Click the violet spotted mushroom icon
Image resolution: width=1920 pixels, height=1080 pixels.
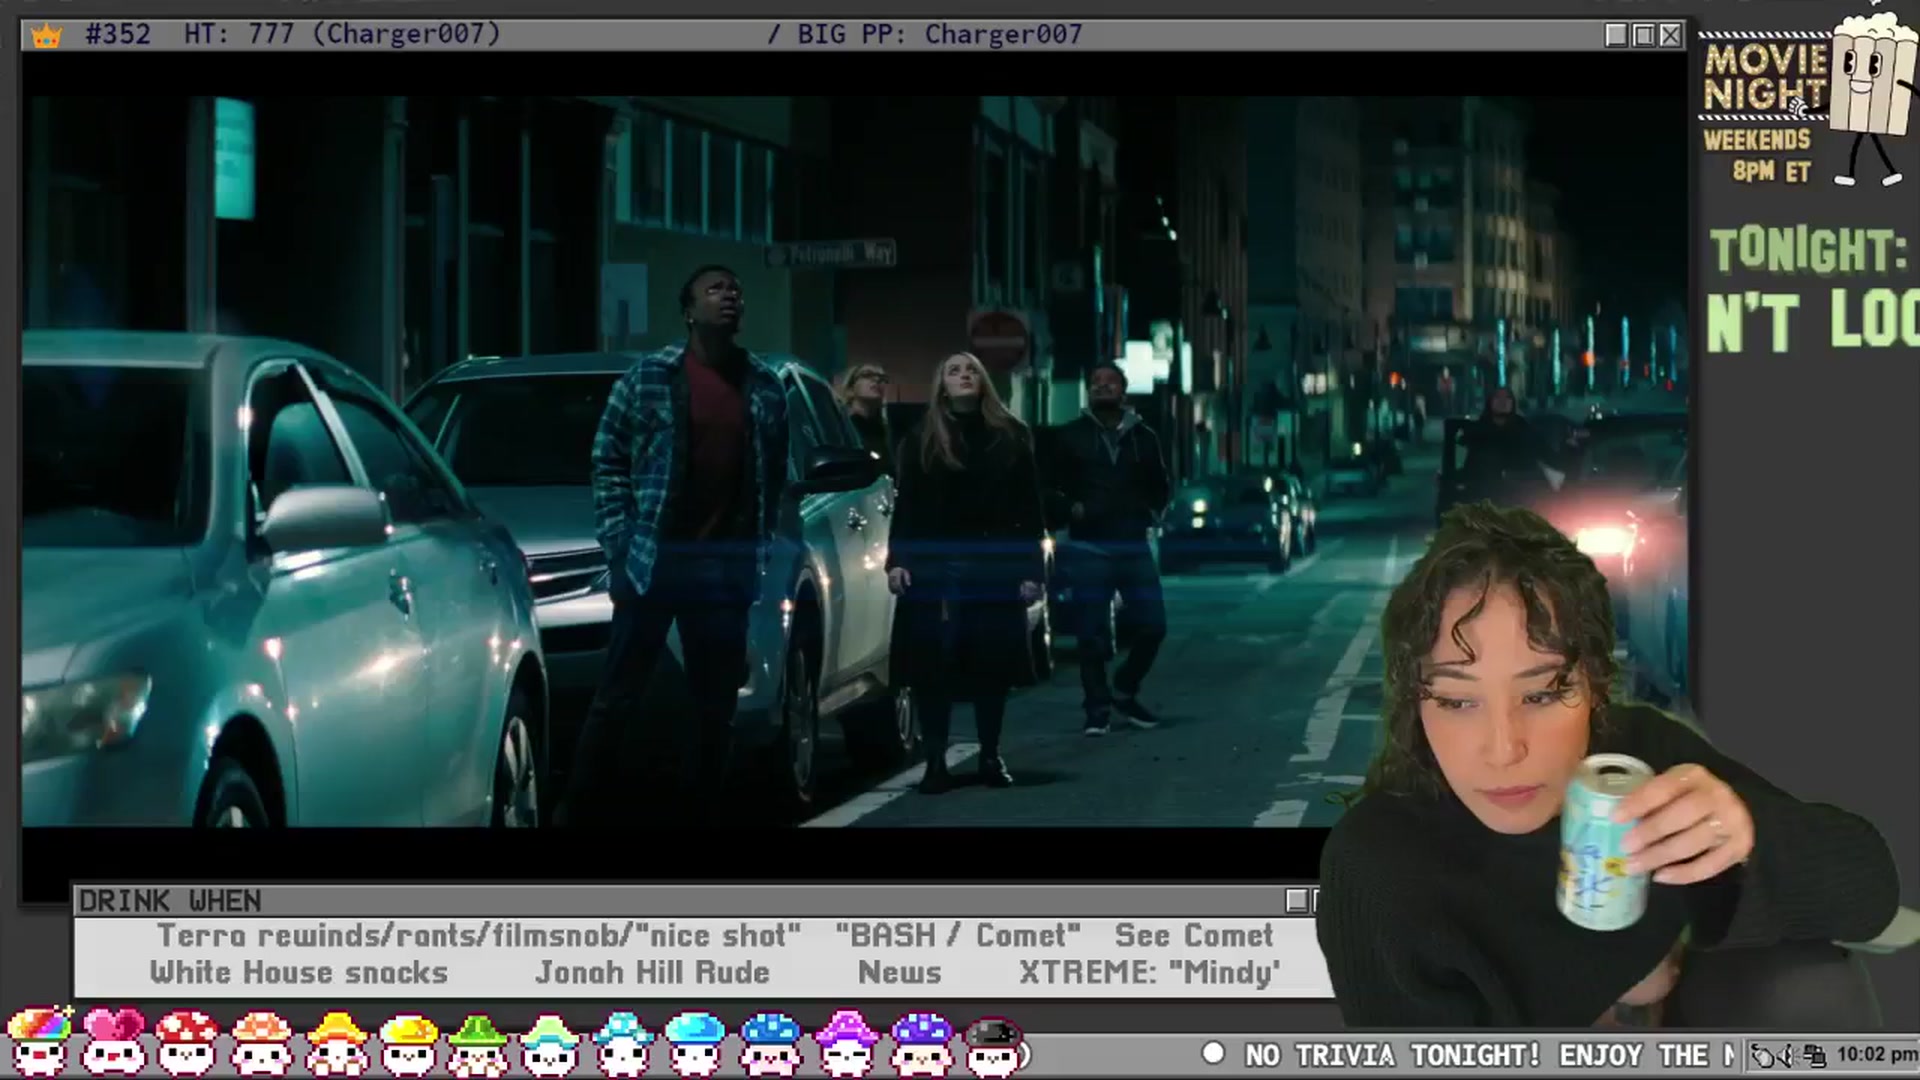pos(921,1042)
